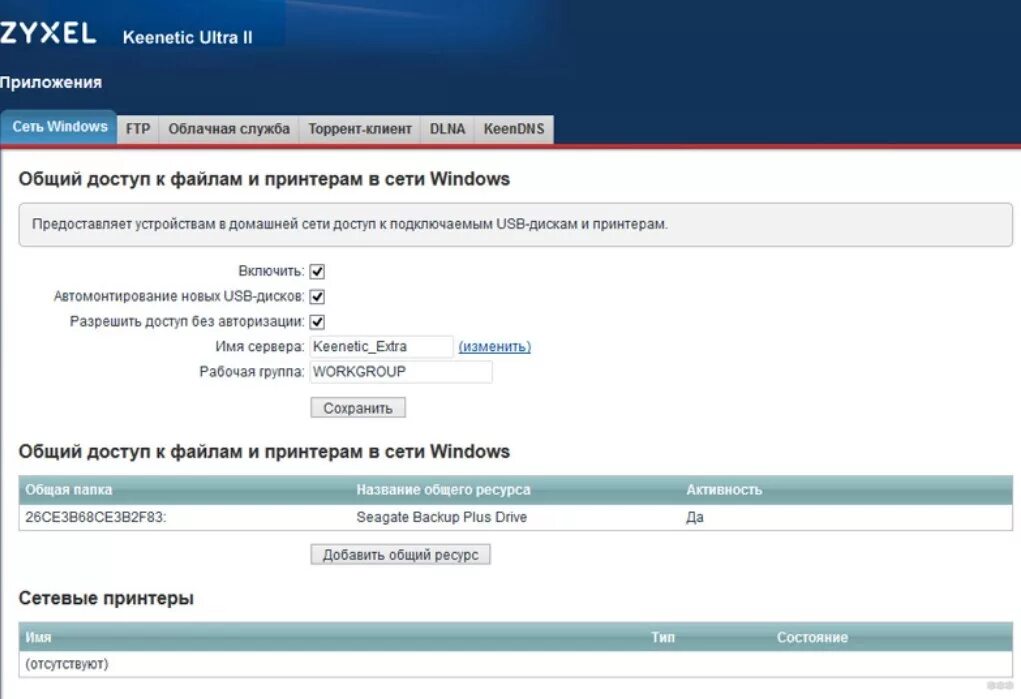Image resolution: width=1021 pixels, height=699 pixels.
Task: Click the Keenetic Ultra II title
Action: coord(188,38)
